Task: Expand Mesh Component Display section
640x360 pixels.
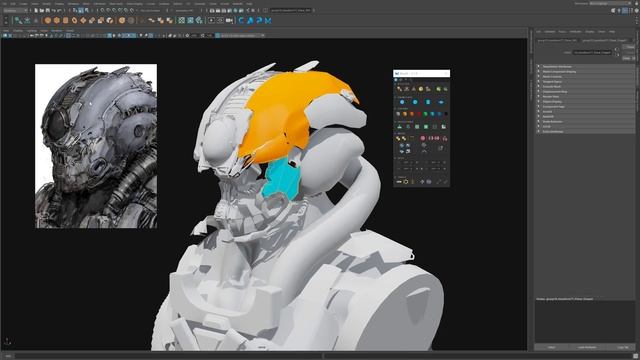Action: pyautogui.click(x=585, y=71)
